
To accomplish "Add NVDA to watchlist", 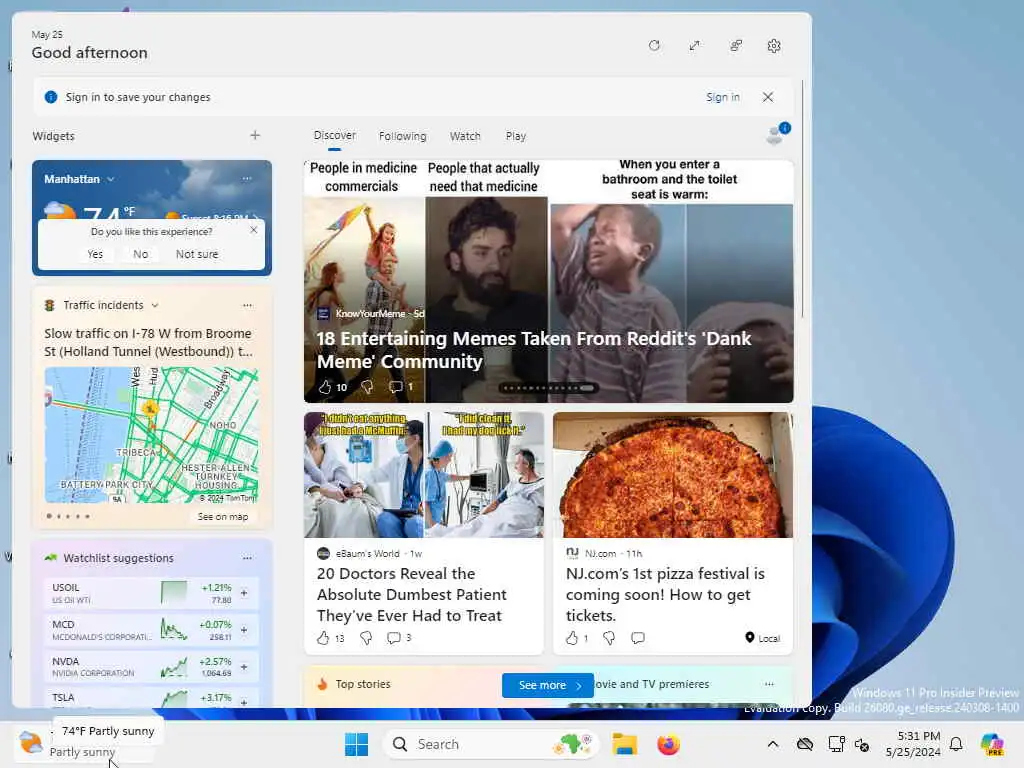I will (x=244, y=667).
